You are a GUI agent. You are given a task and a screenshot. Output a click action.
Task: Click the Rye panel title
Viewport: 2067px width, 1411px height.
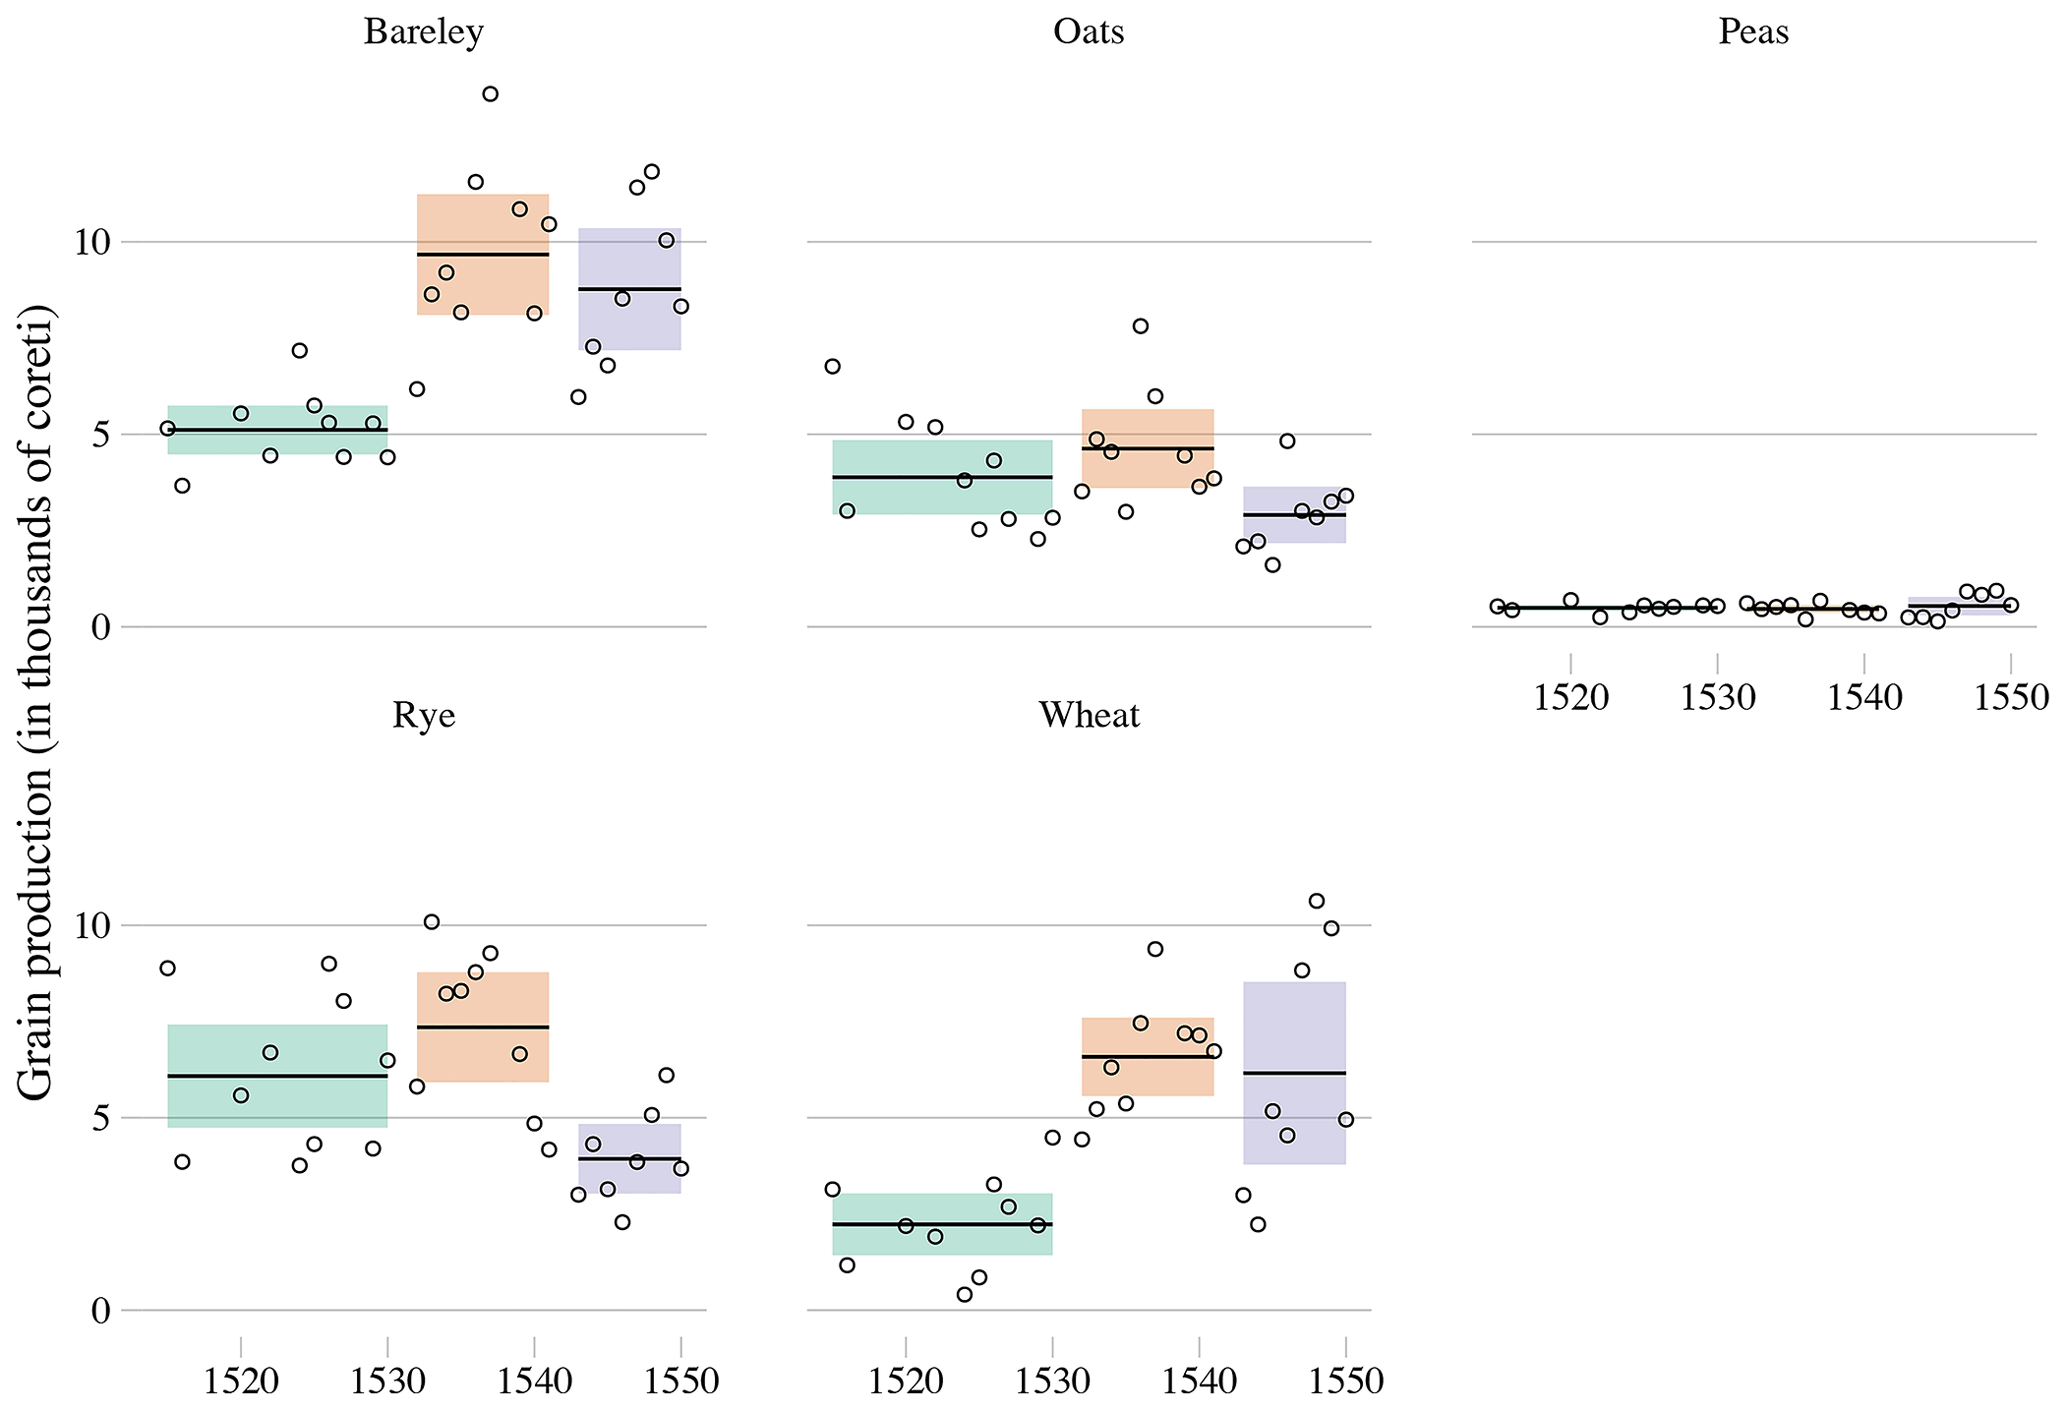[x=424, y=715]
